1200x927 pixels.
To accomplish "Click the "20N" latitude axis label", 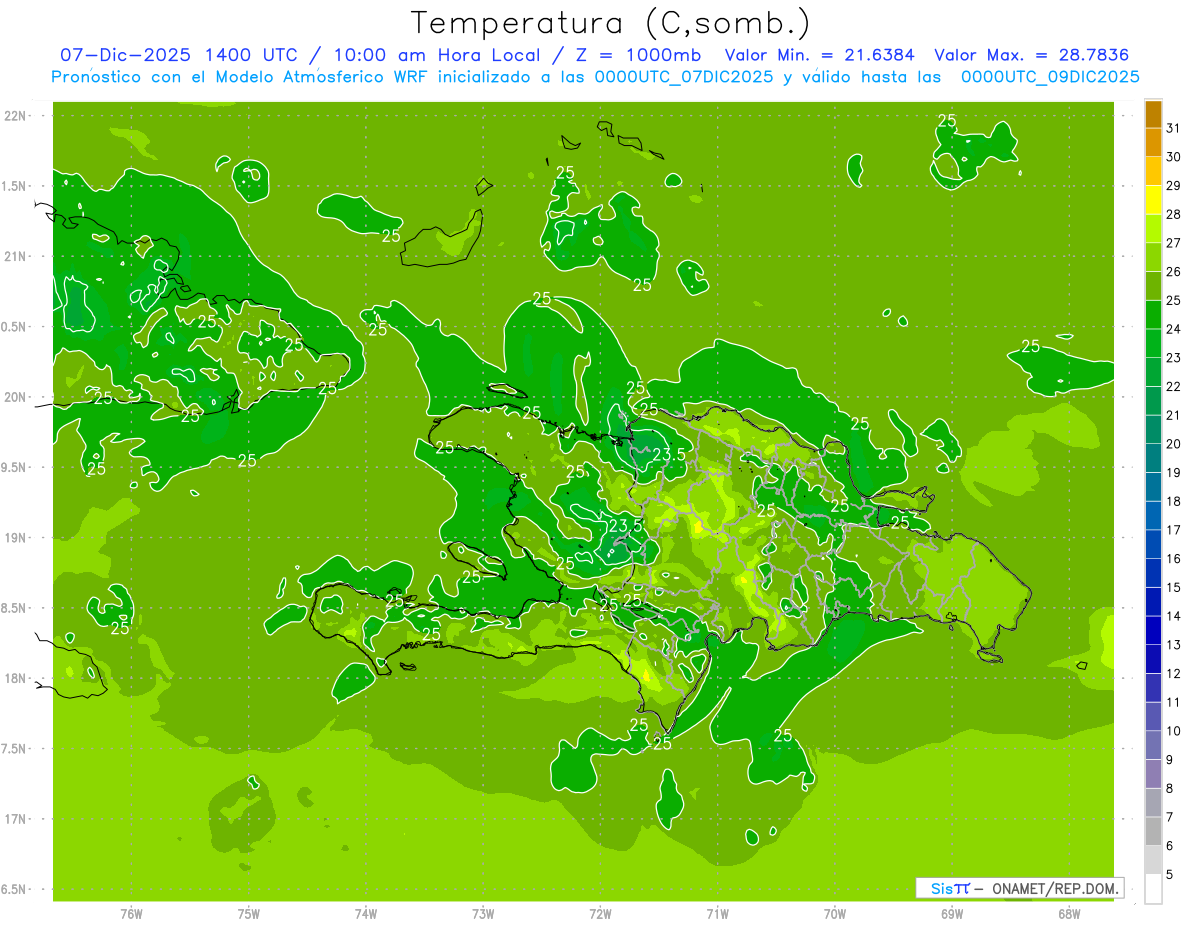I will coord(15,397).
